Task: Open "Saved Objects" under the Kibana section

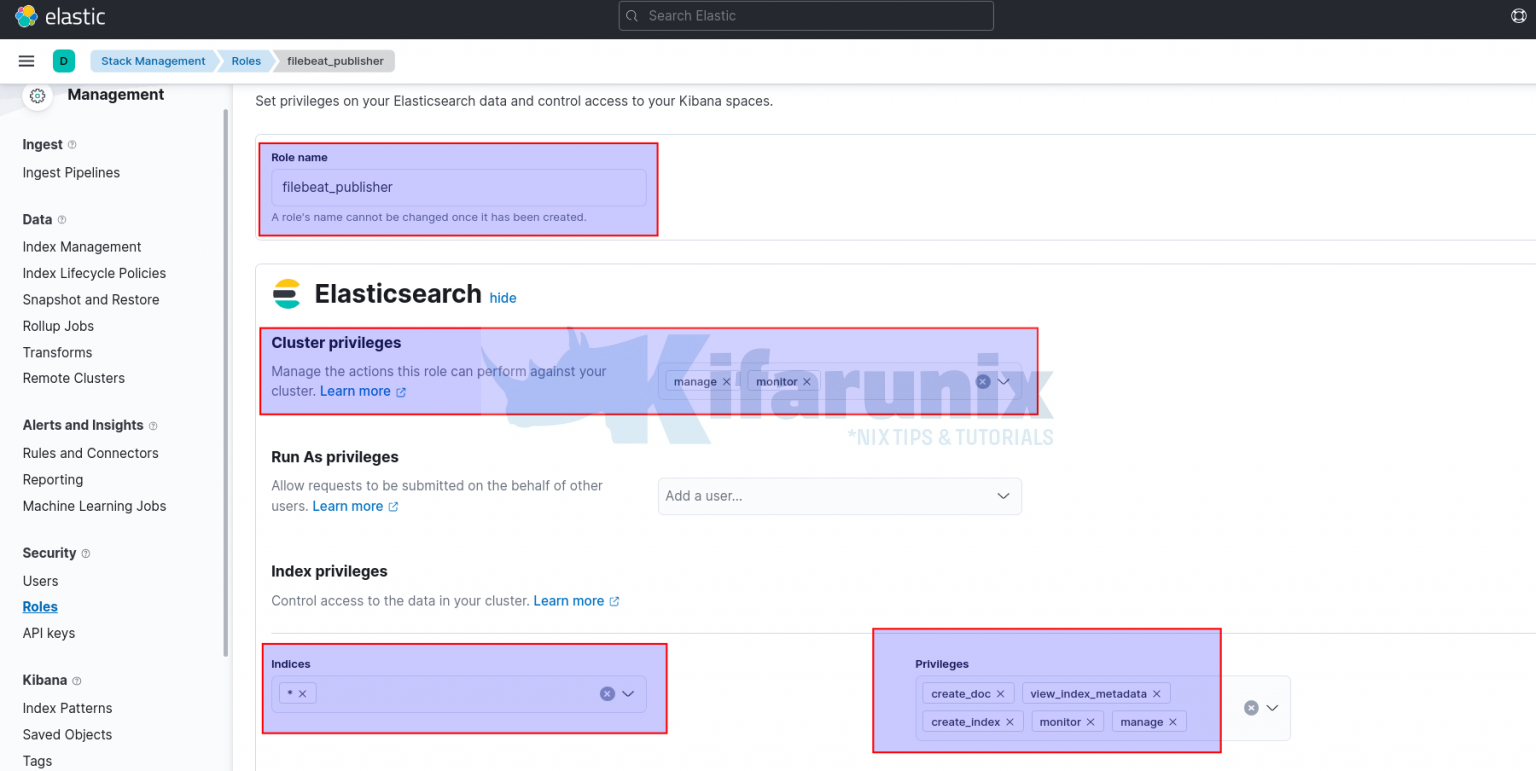Action: [x=67, y=734]
